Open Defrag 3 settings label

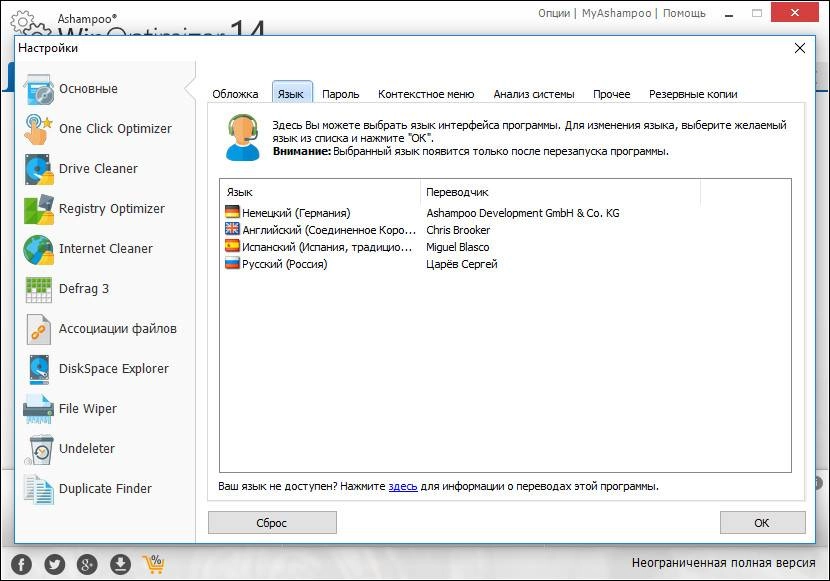[84, 289]
